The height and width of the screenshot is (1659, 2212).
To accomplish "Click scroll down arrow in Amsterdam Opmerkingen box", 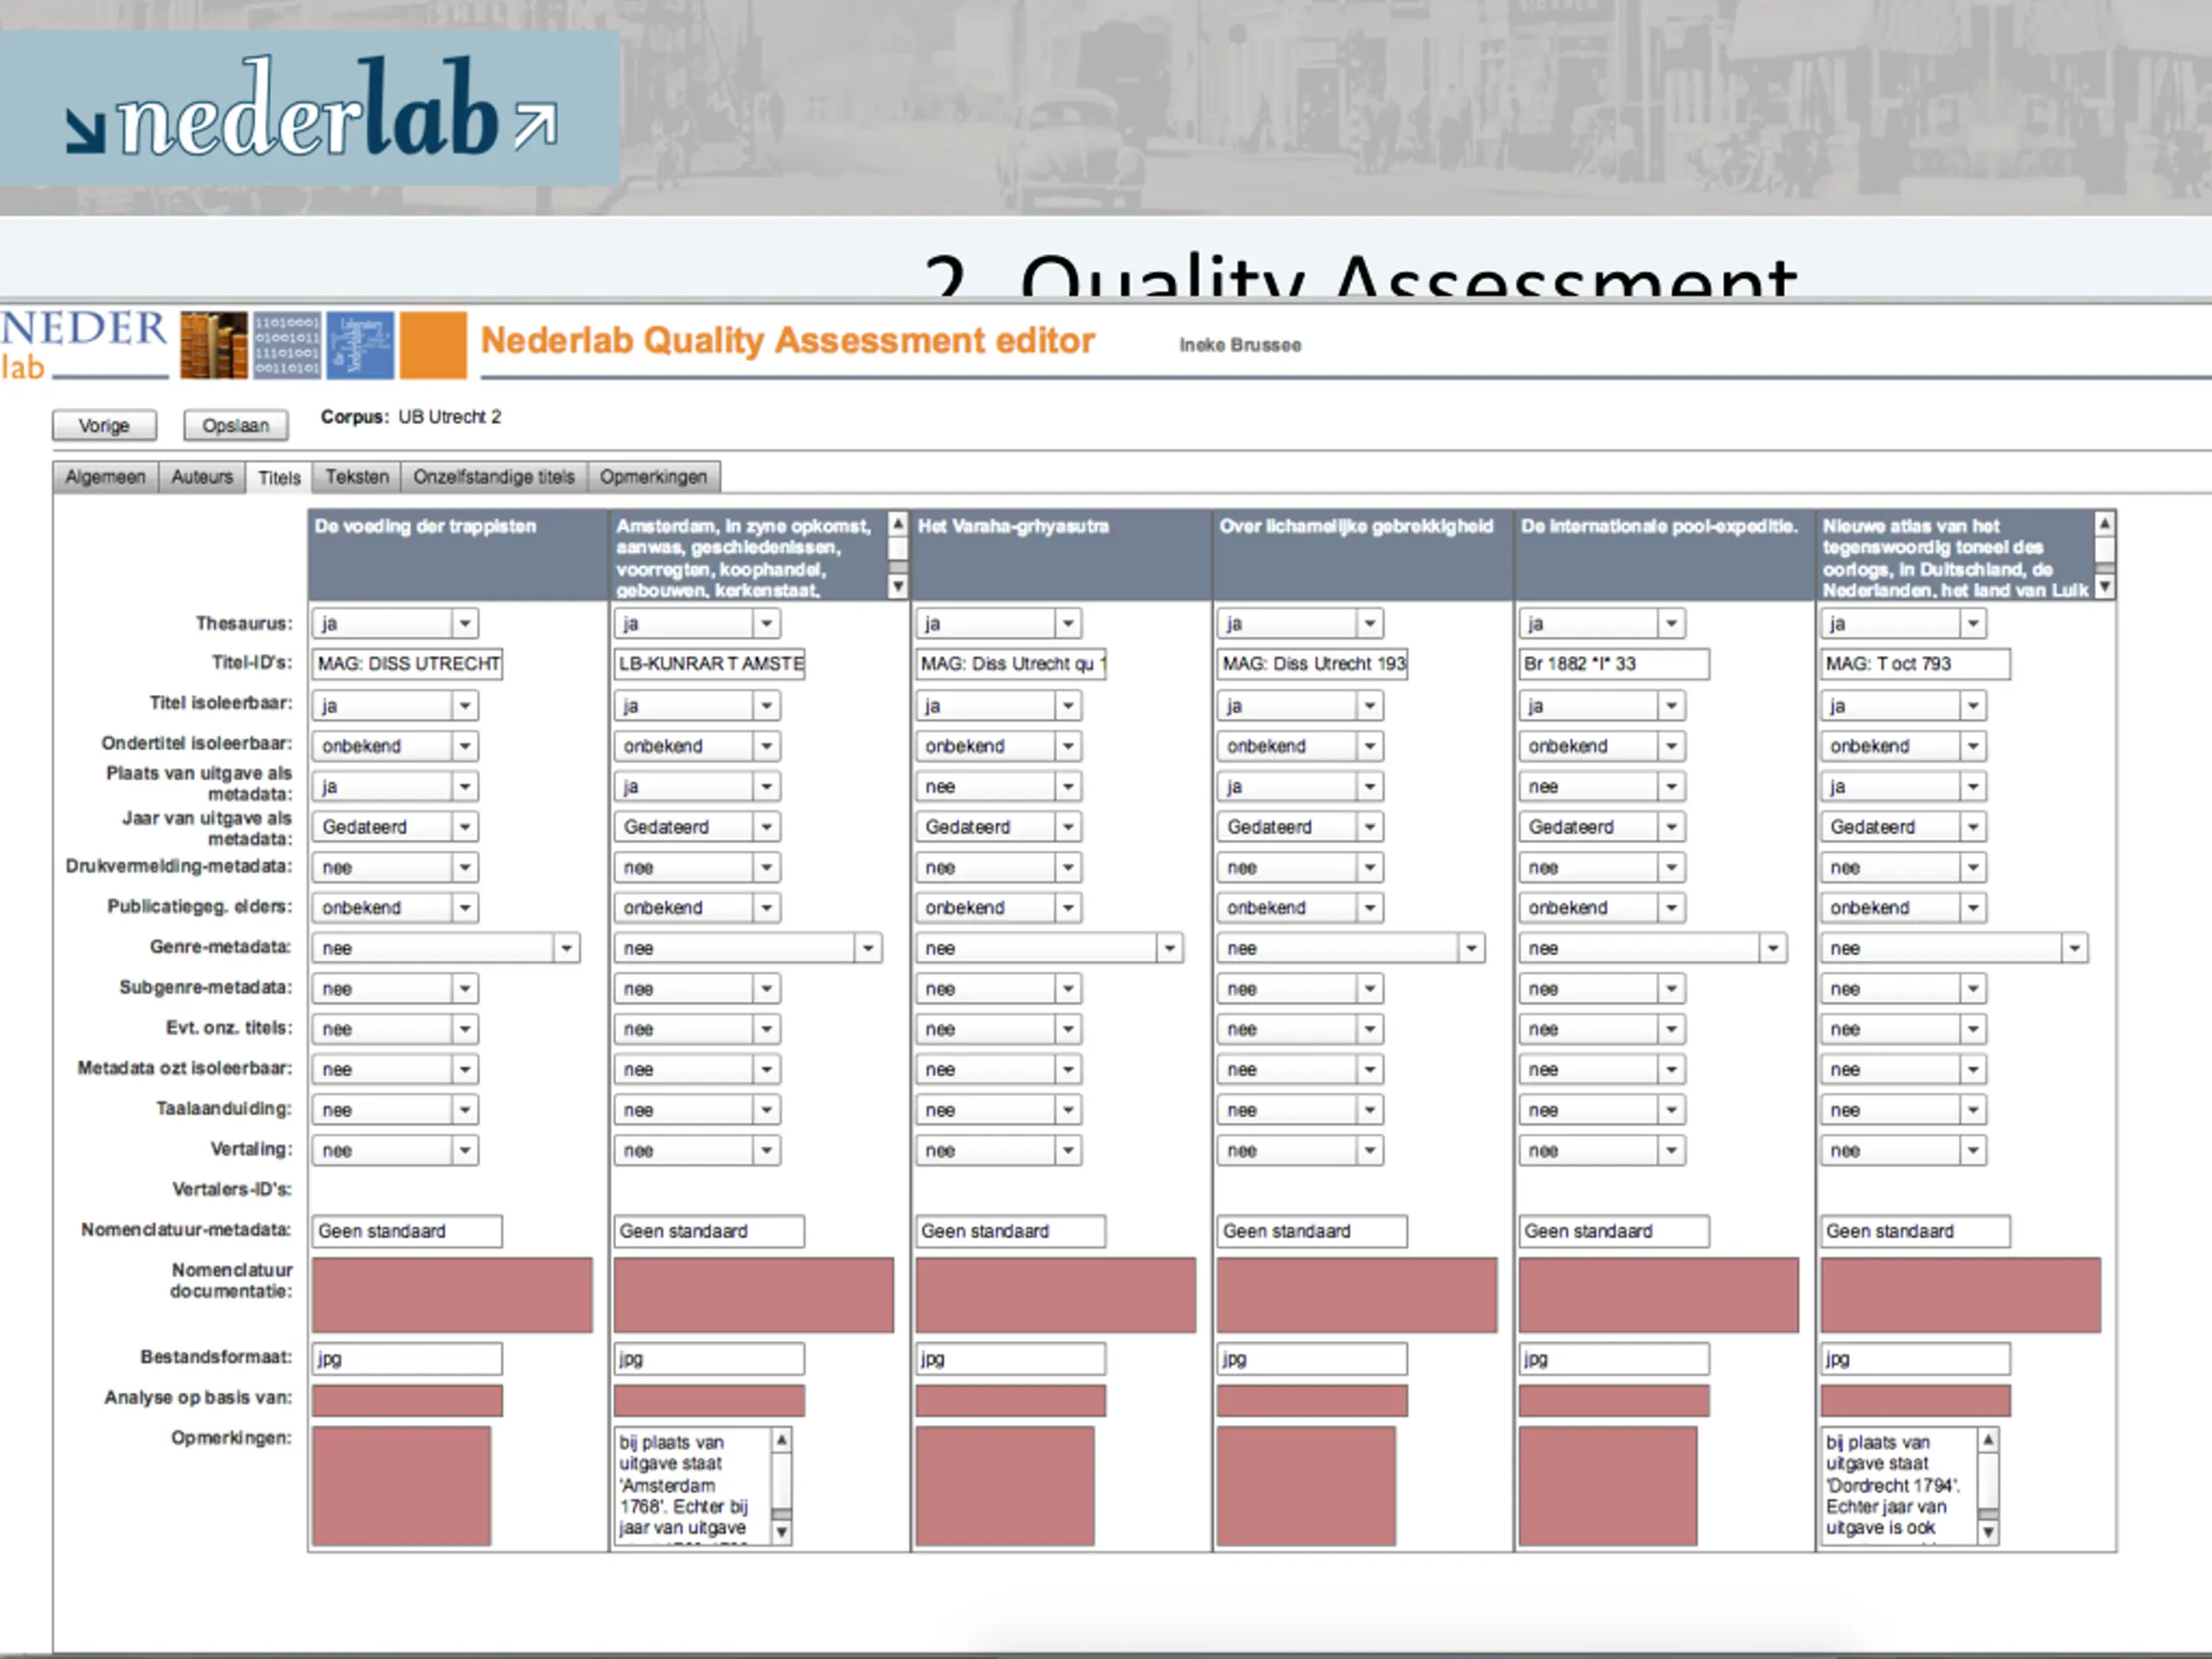I will click(782, 1532).
